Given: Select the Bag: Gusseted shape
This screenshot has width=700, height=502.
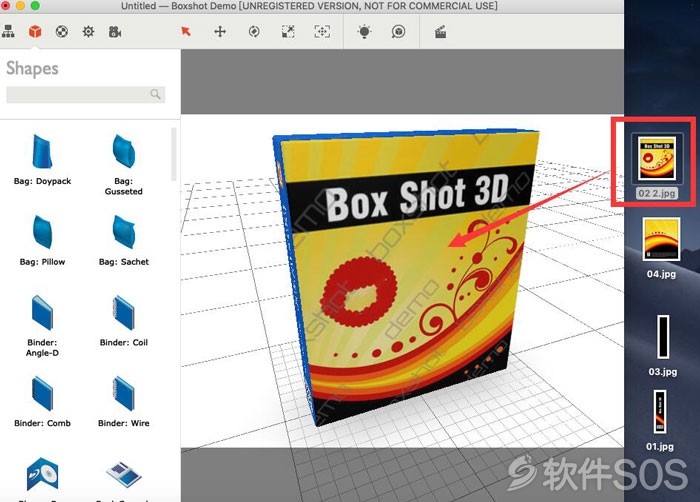Looking at the screenshot, I should click(124, 165).
